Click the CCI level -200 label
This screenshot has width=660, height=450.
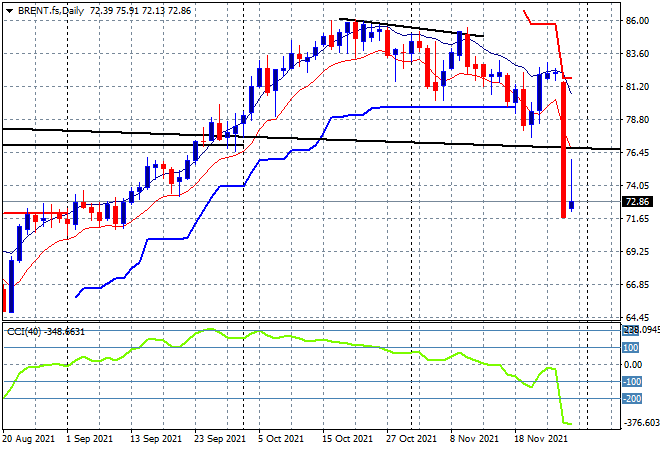click(632, 399)
